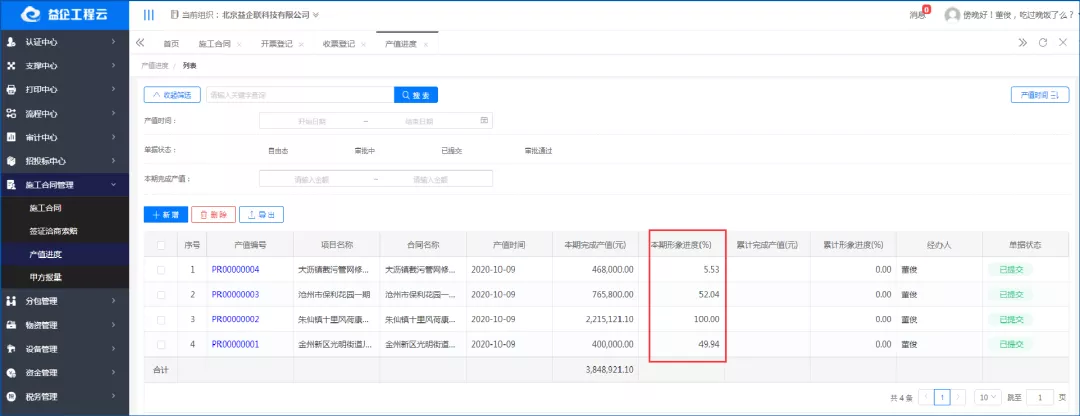Open the page size dropdown showing 10
The image size is (1080, 416).
[990, 397]
